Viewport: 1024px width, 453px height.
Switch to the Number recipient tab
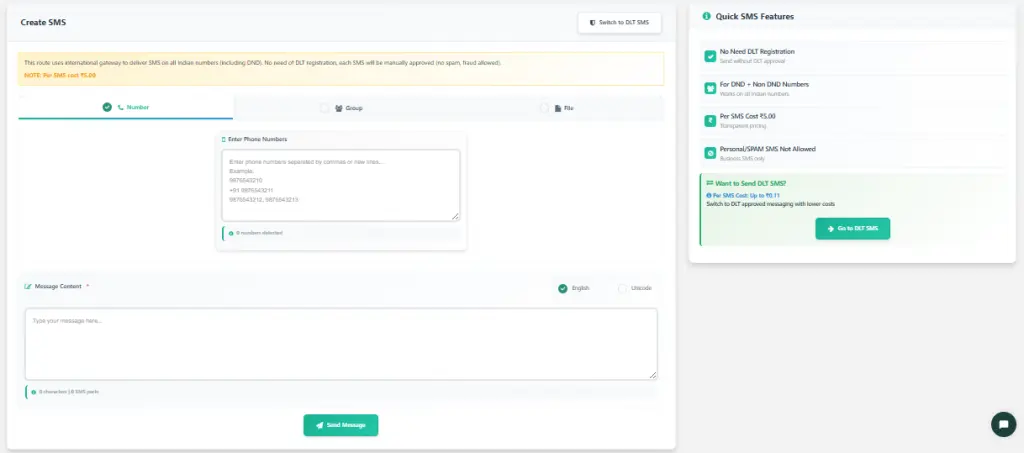[x=126, y=107]
